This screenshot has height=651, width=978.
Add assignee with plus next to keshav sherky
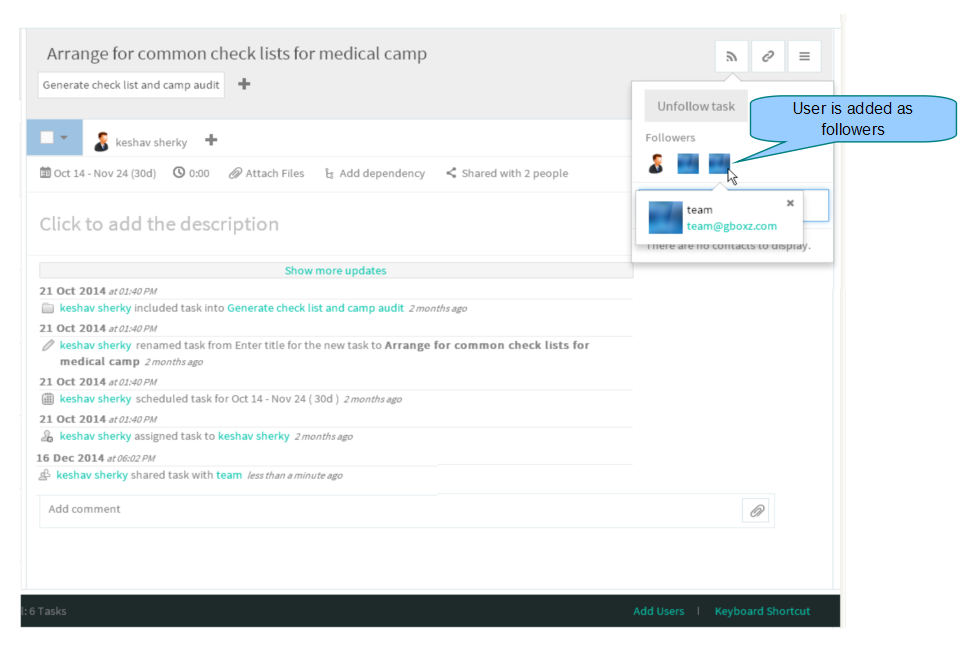point(211,140)
